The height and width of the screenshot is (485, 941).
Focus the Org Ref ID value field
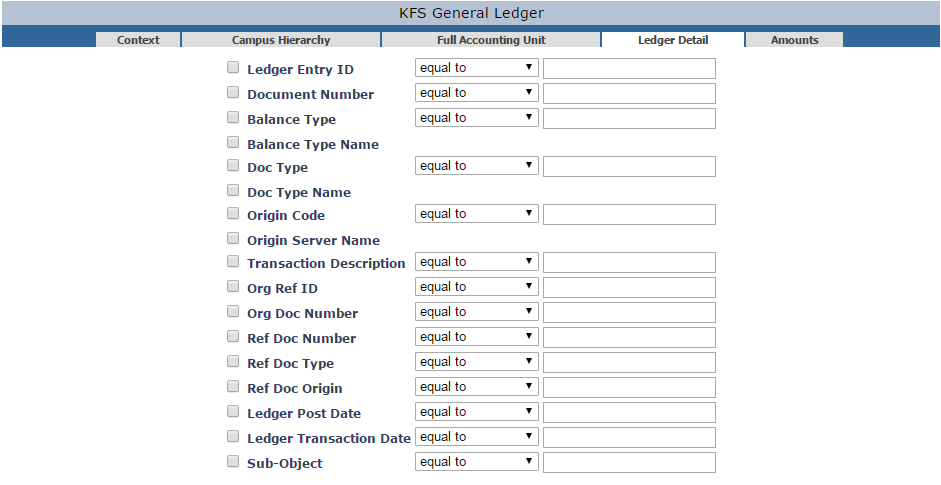coord(630,288)
